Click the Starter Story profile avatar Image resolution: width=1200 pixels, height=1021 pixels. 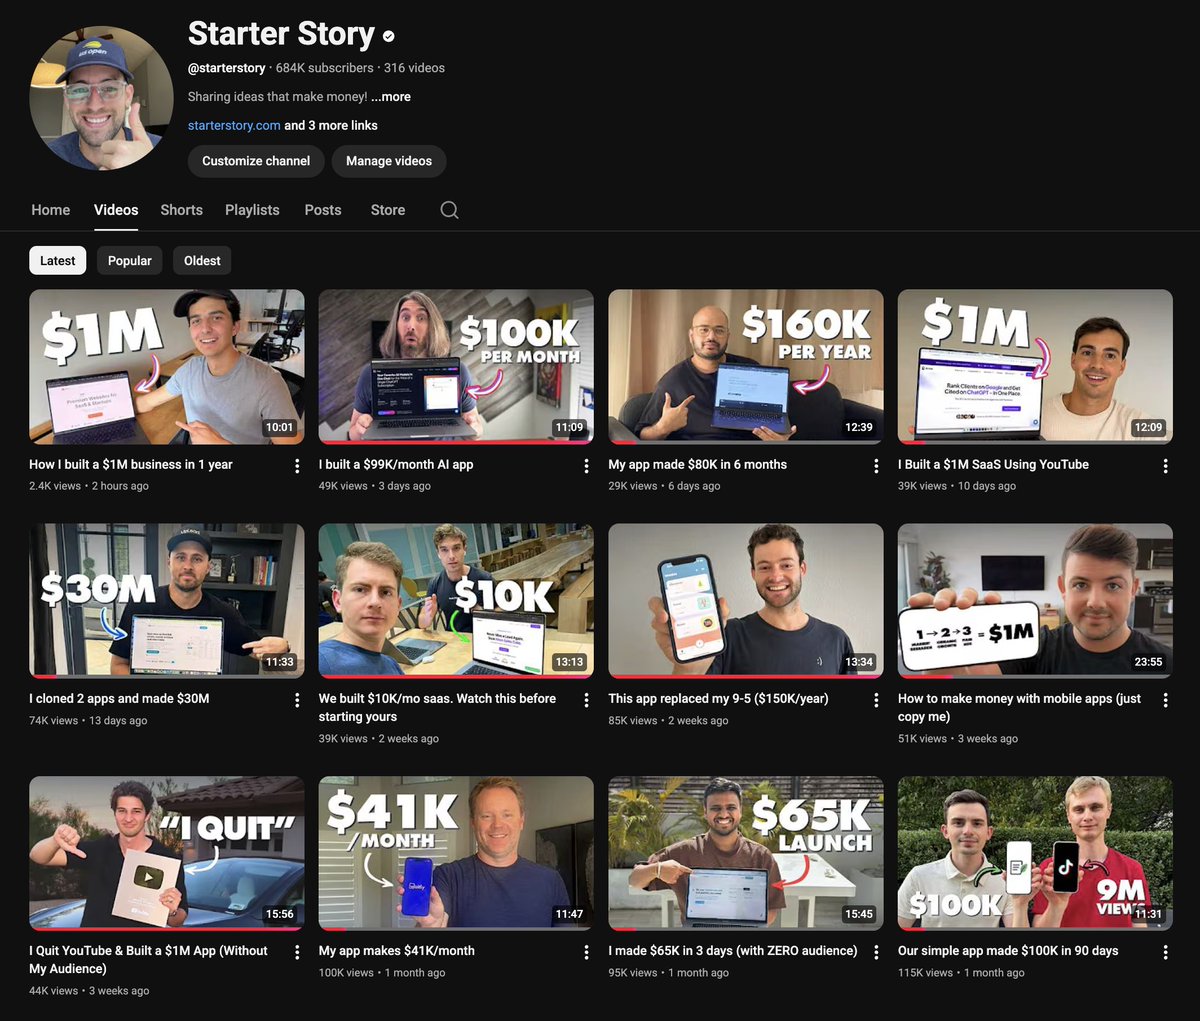pos(101,98)
